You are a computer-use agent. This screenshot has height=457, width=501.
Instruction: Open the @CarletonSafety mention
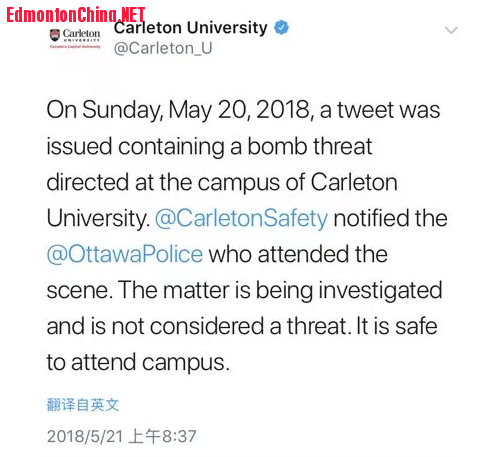pos(242,219)
